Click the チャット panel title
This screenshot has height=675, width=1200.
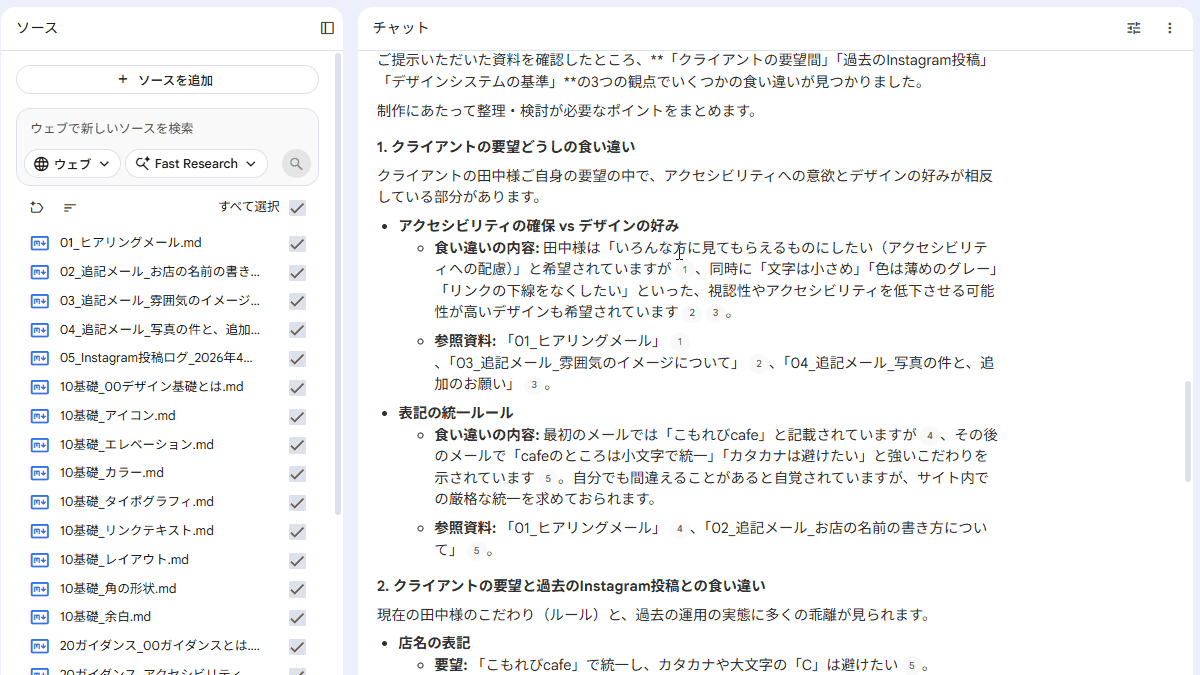401,28
